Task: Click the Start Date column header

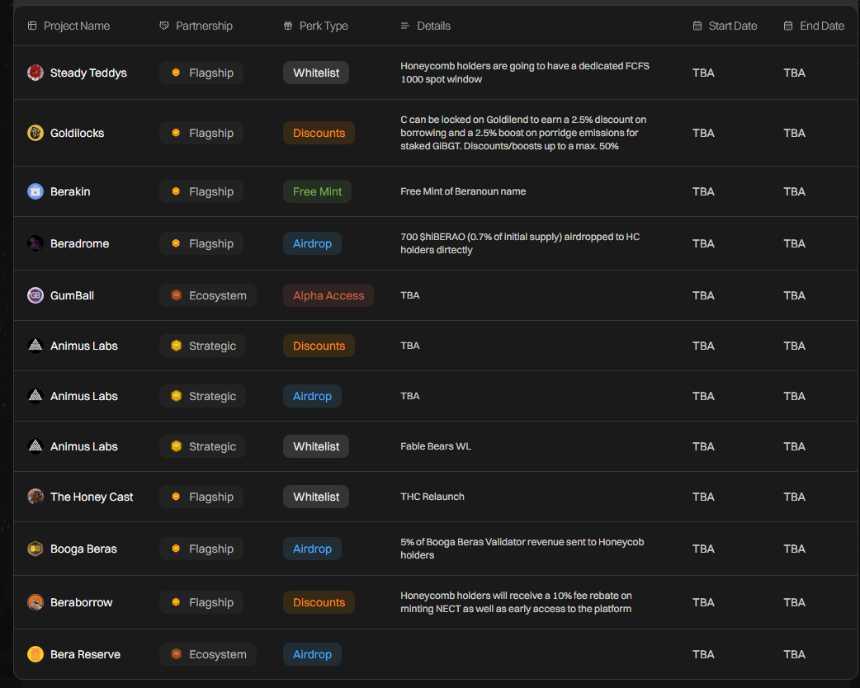Action: click(725, 26)
